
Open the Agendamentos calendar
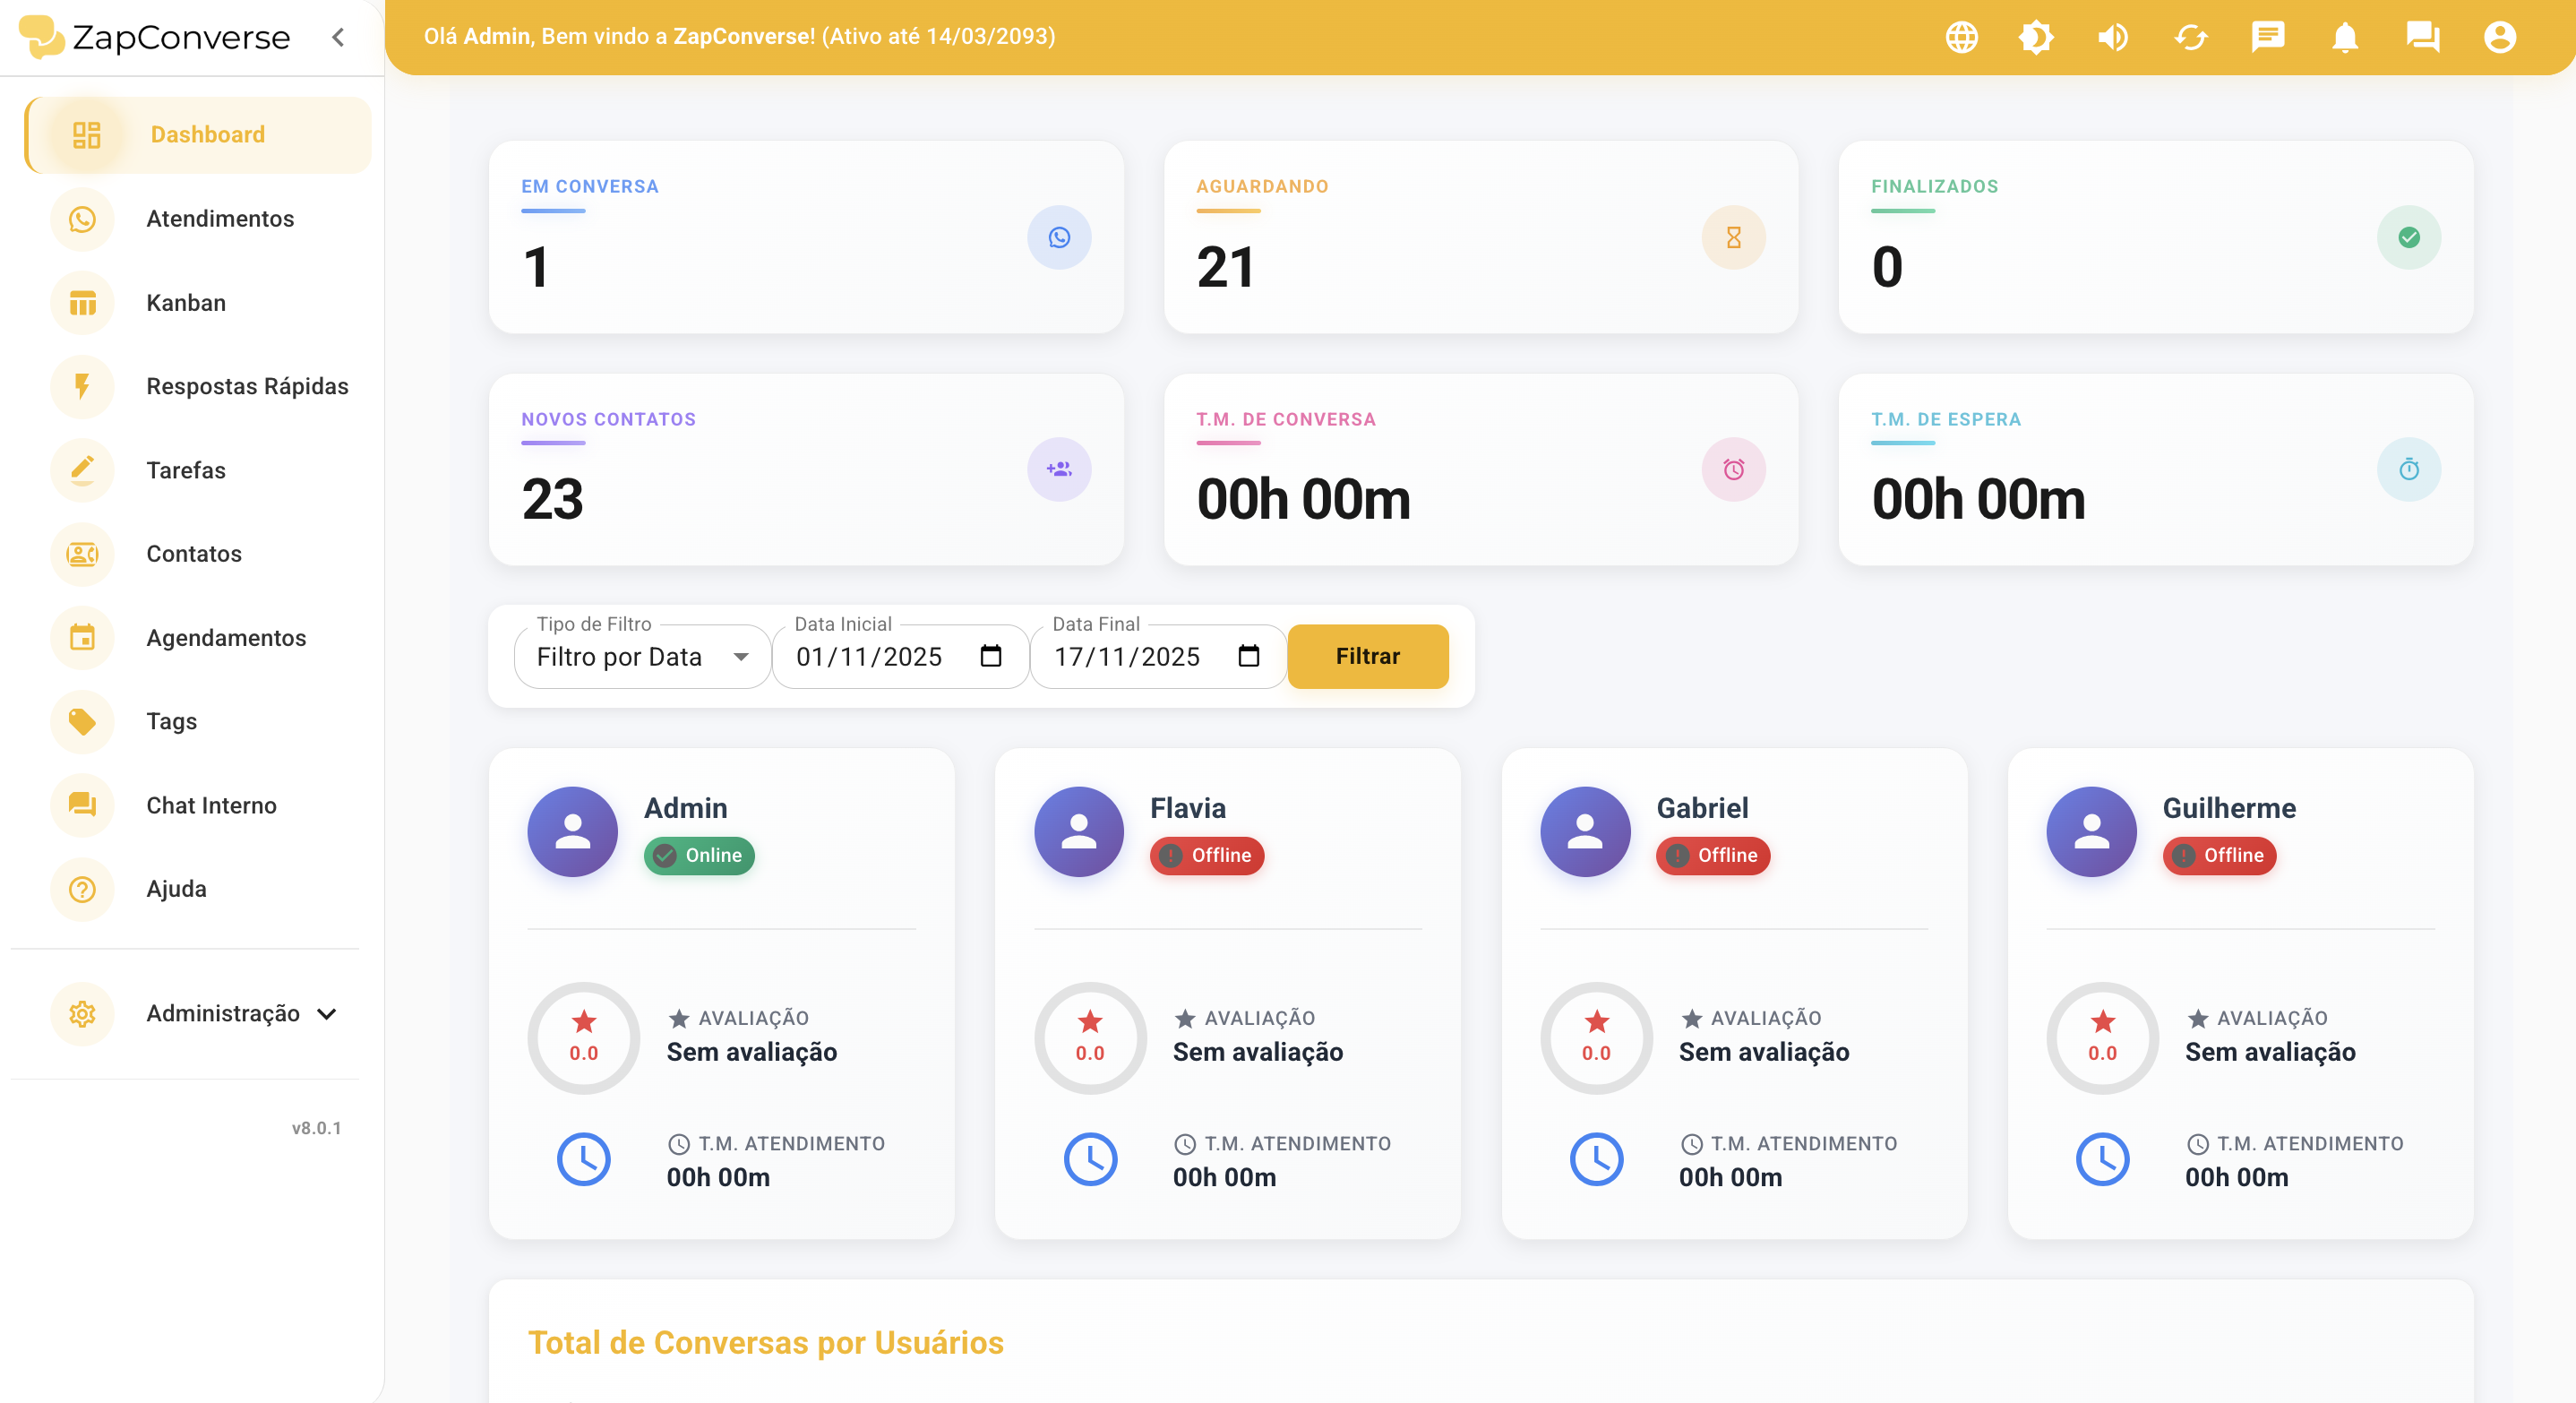click(226, 638)
